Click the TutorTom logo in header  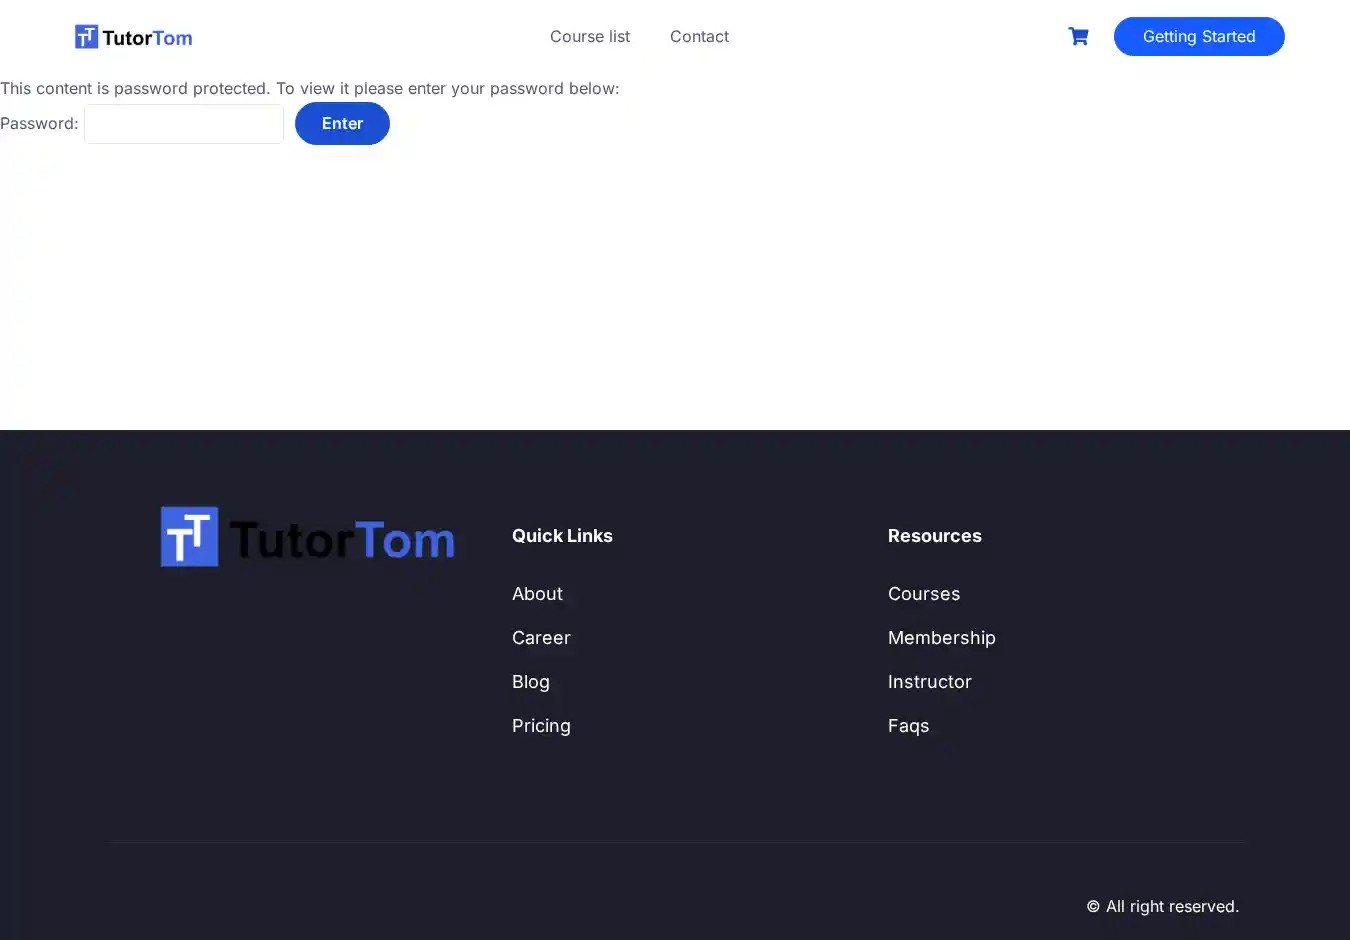133,37
